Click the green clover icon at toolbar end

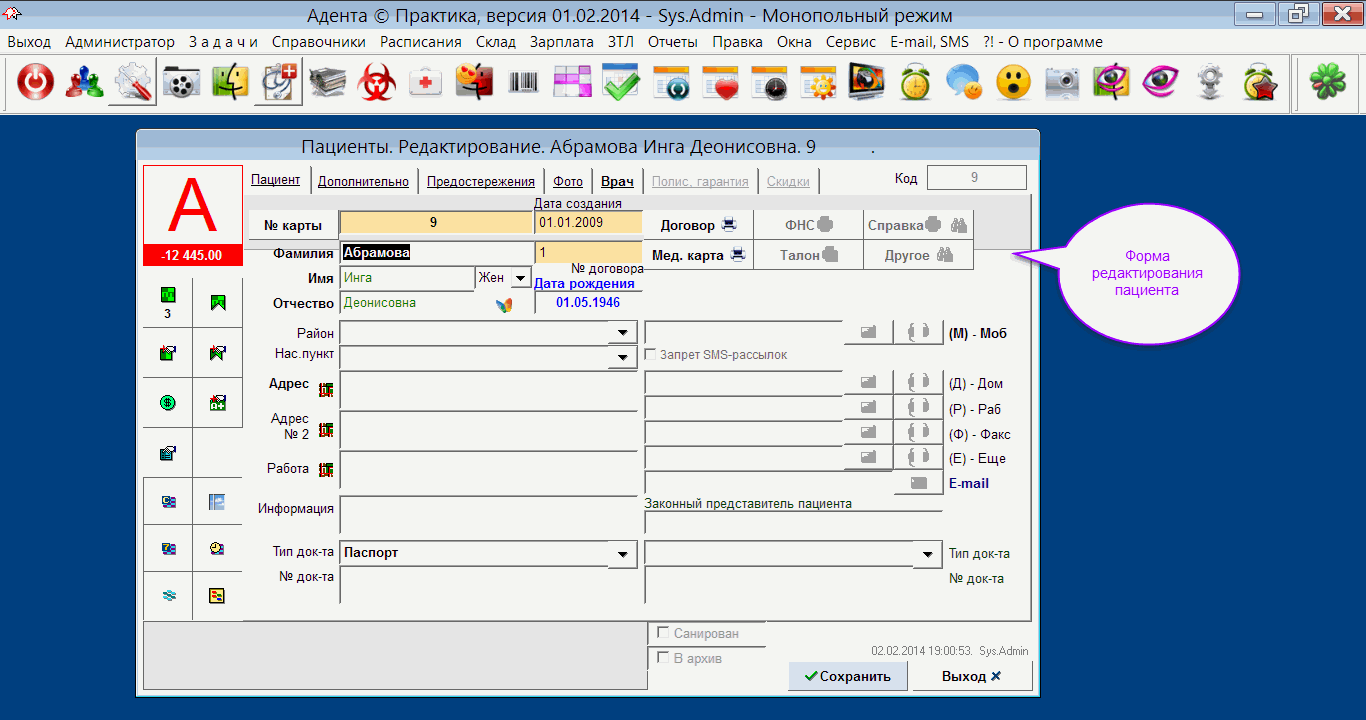1326,84
